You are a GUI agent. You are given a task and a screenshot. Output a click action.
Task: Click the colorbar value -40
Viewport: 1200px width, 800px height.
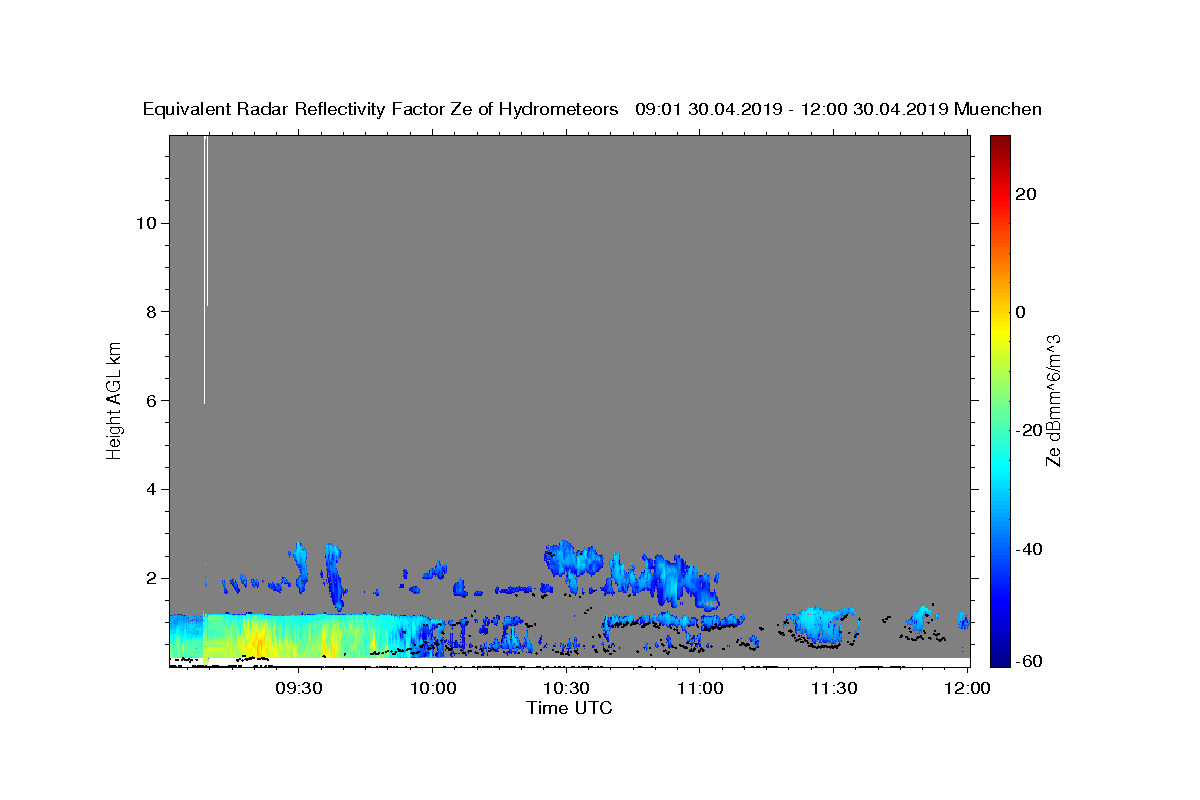tap(1029, 549)
